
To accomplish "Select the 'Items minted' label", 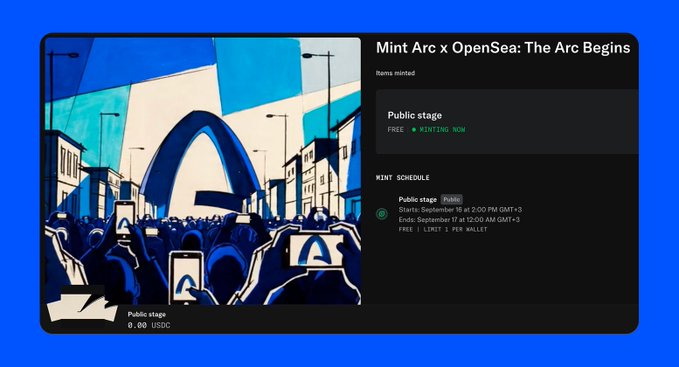I will pos(395,73).
